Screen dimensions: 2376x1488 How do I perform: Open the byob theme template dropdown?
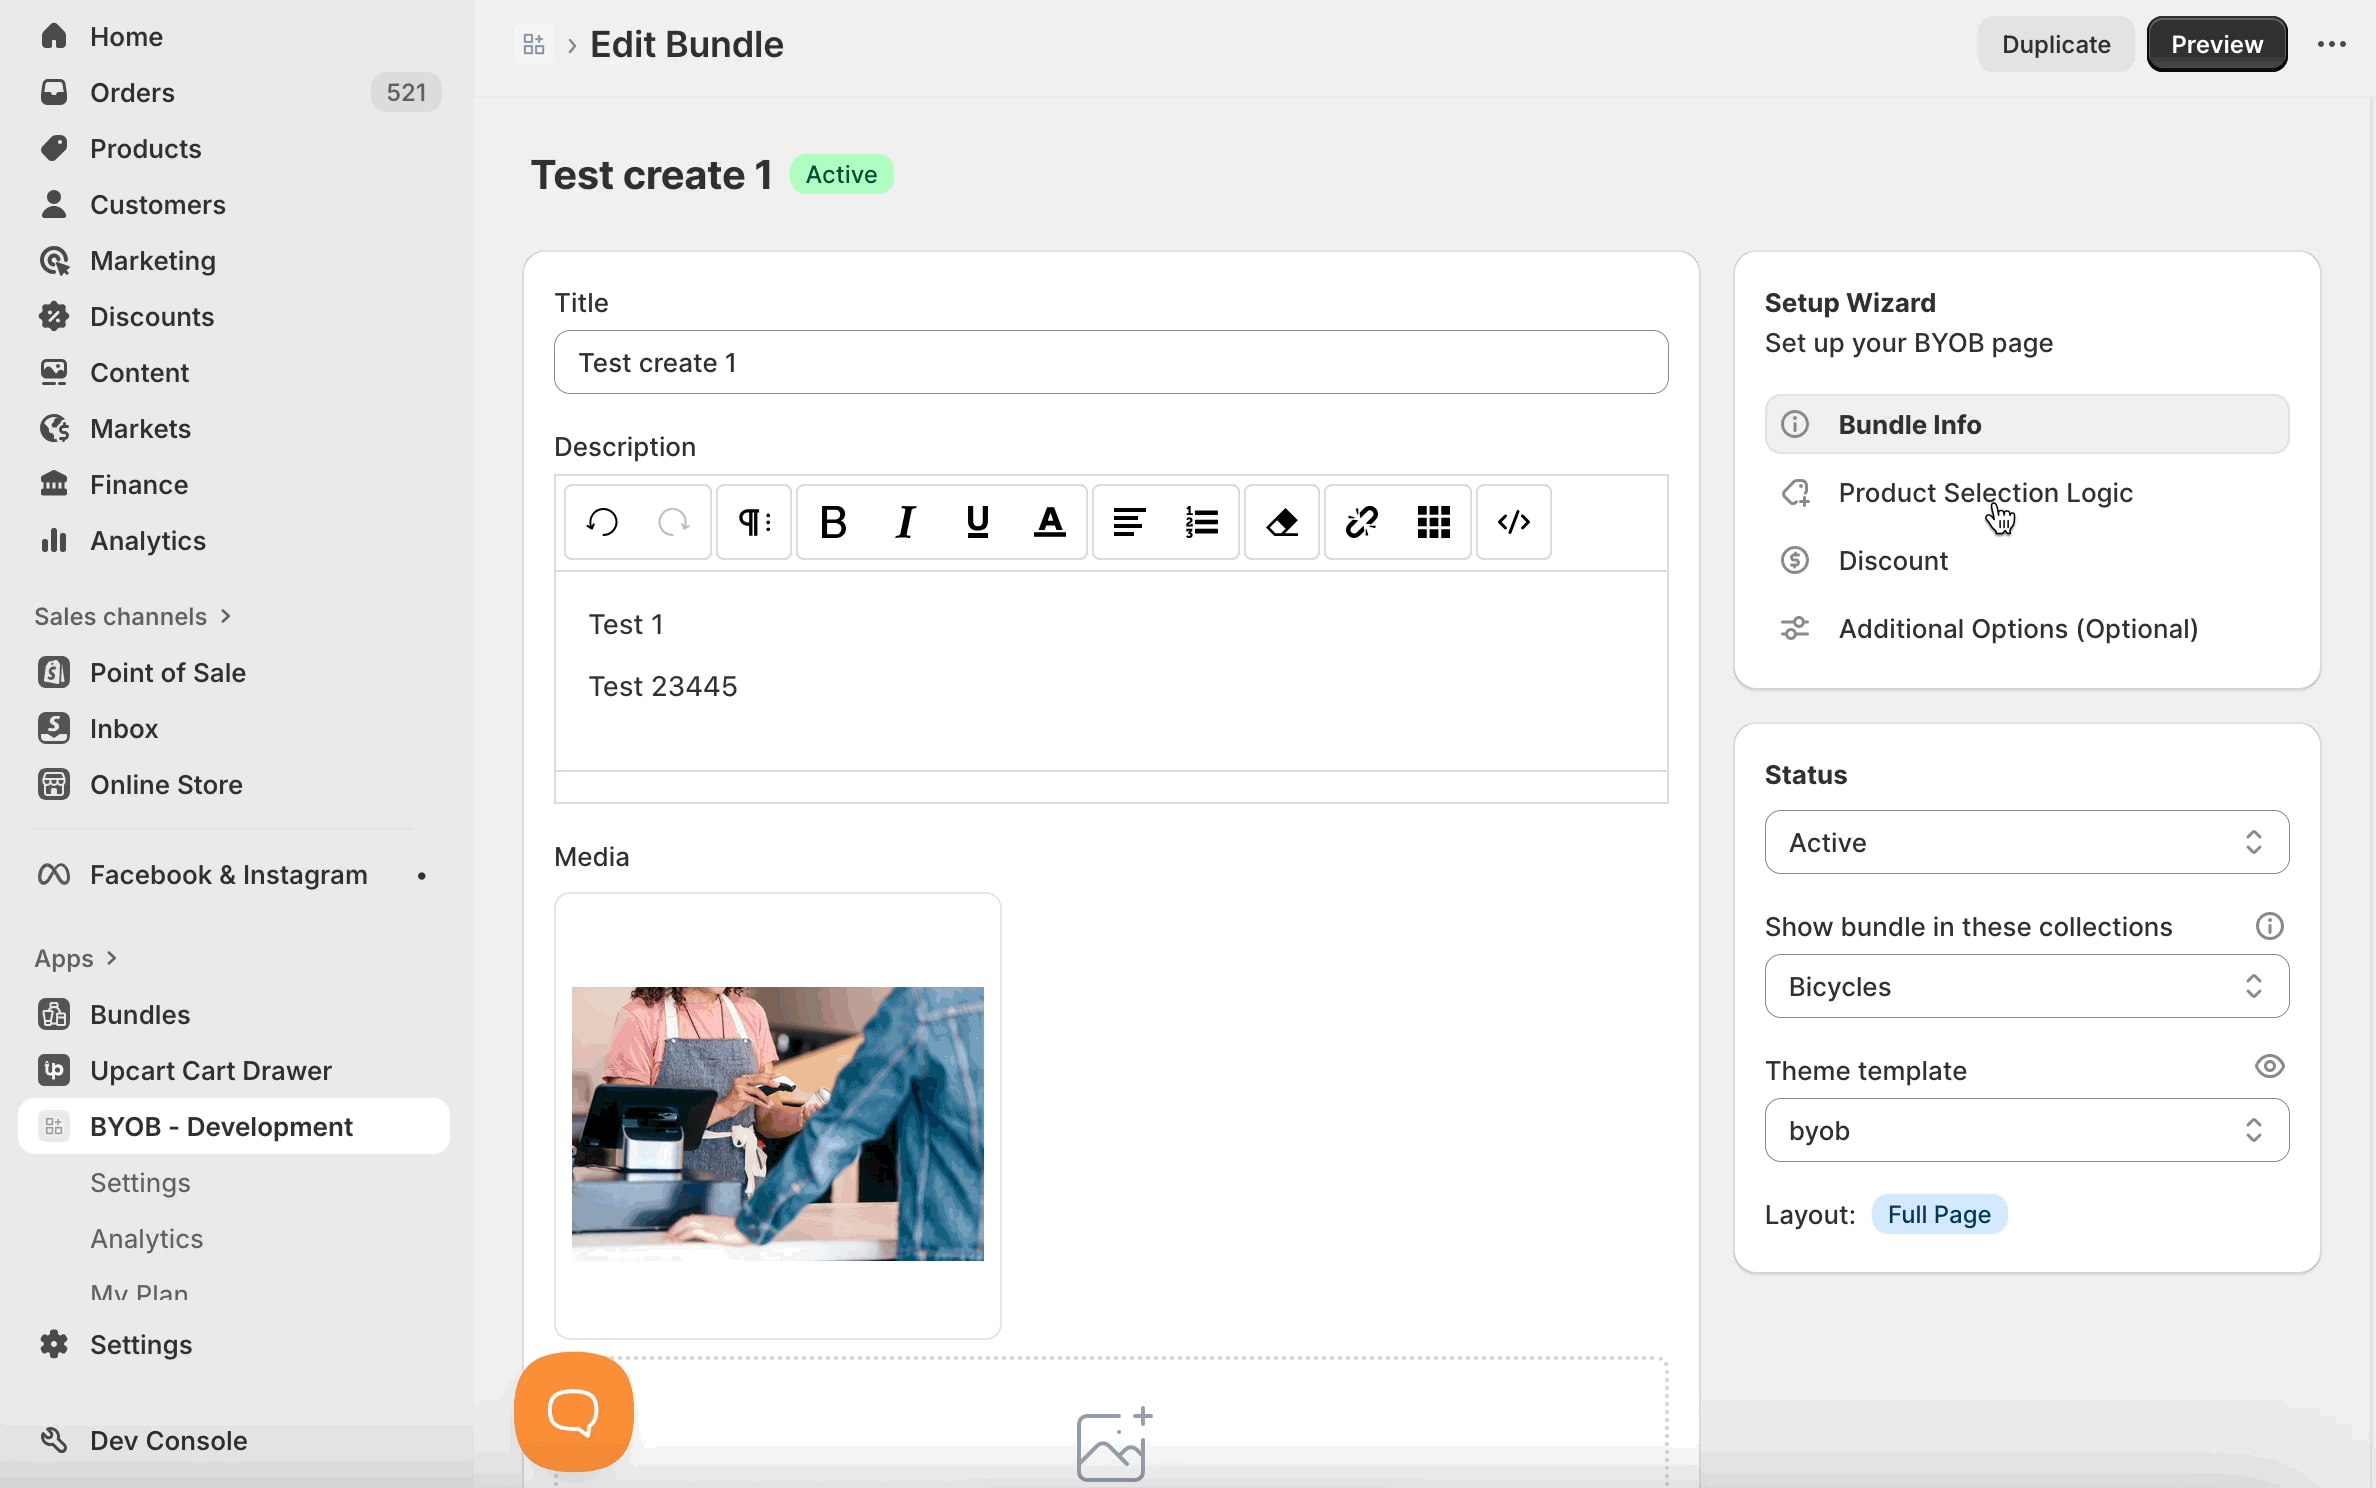[x=2026, y=1130]
